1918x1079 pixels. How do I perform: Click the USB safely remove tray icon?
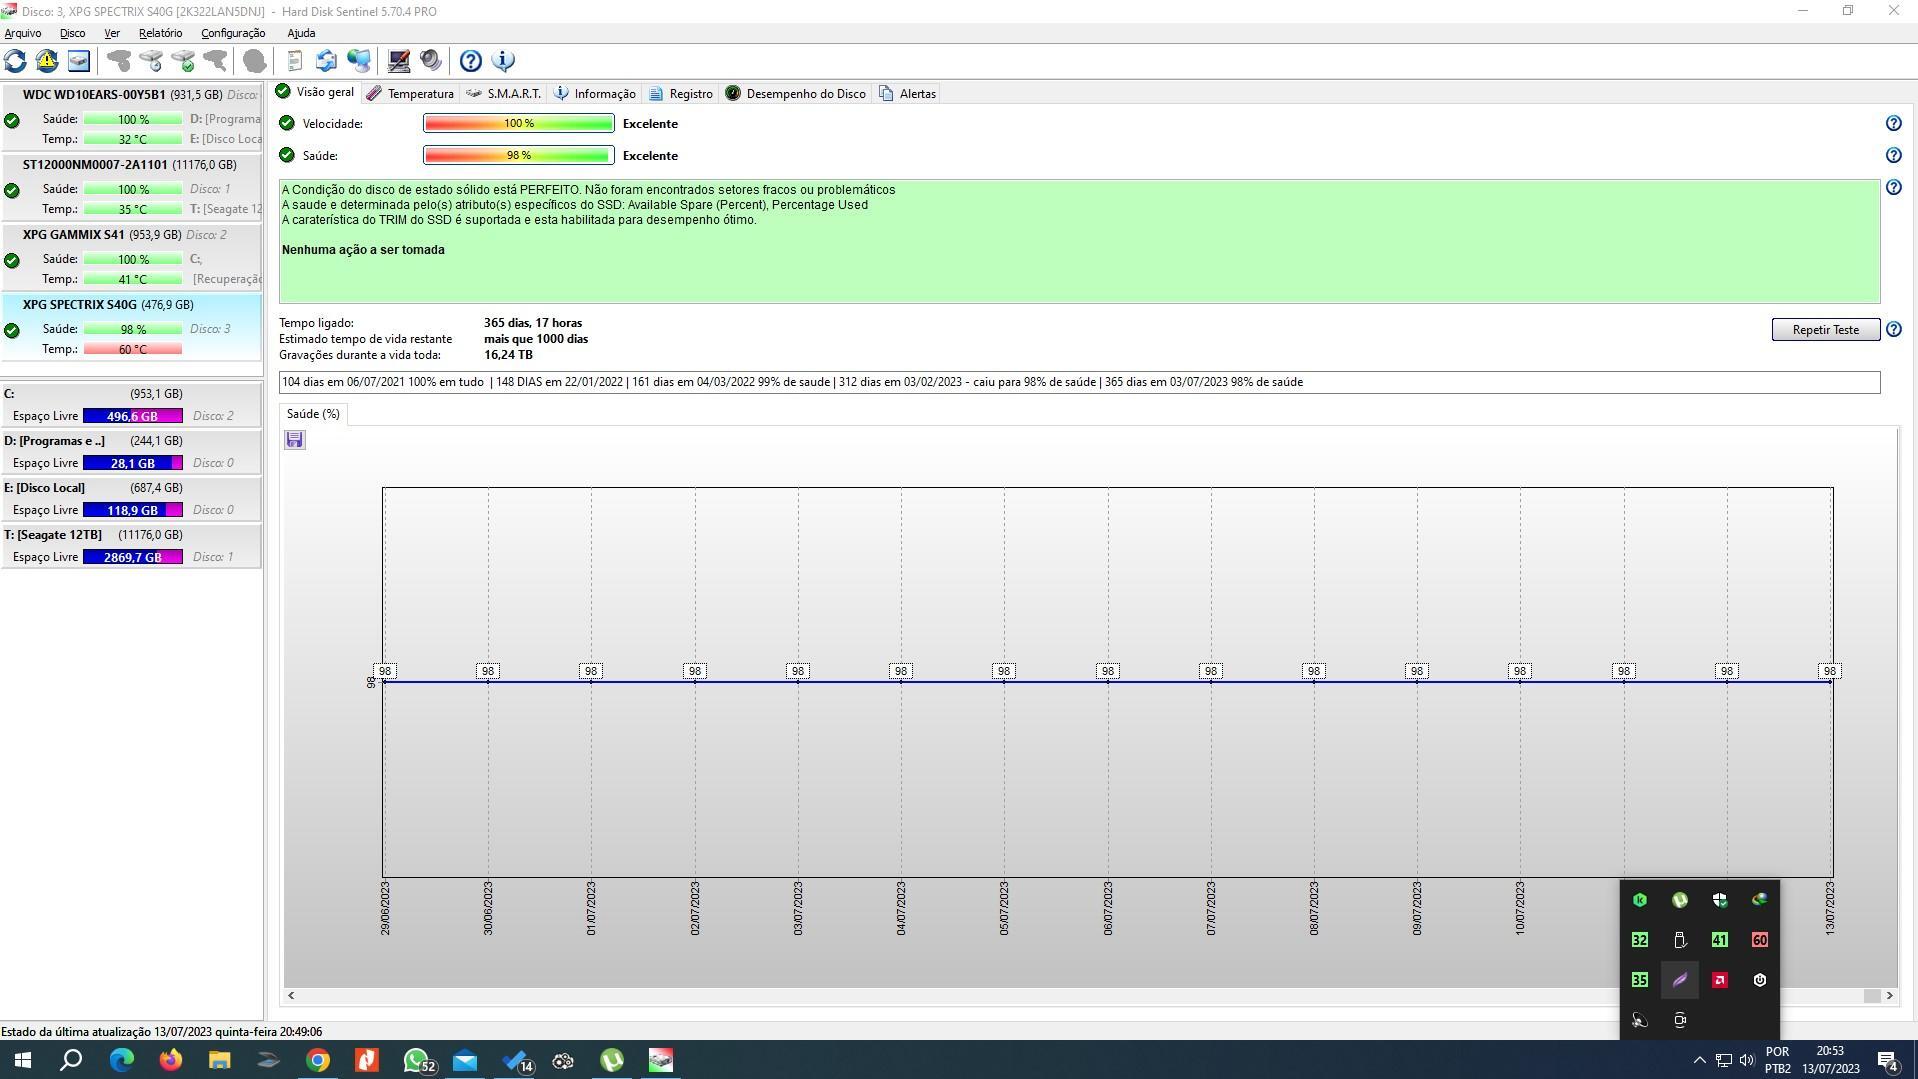point(1679,940)
